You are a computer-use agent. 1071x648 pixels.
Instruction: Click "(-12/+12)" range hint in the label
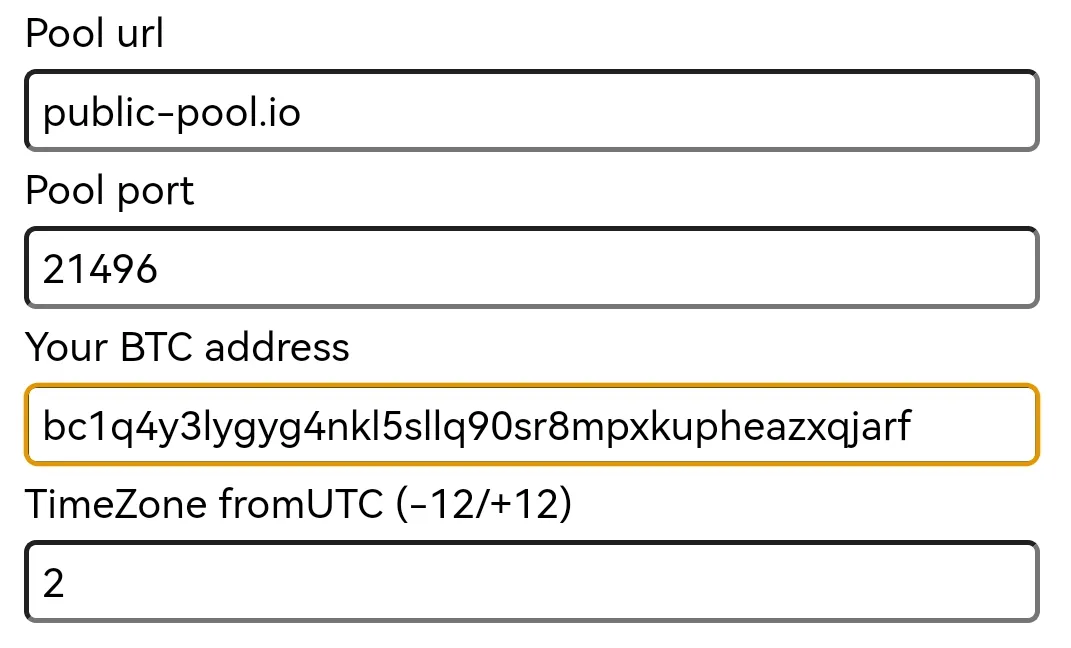pyautogui.click(x=483, y=504)
